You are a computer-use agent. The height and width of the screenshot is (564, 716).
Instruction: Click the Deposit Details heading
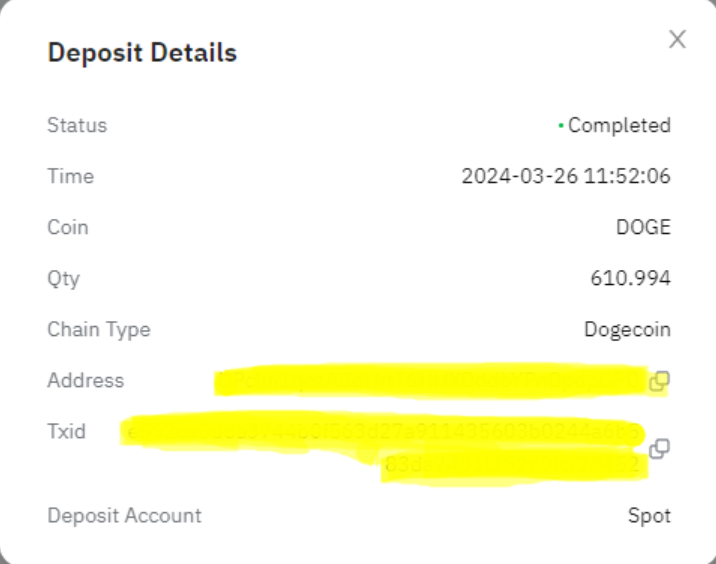(x=142, y=53)
